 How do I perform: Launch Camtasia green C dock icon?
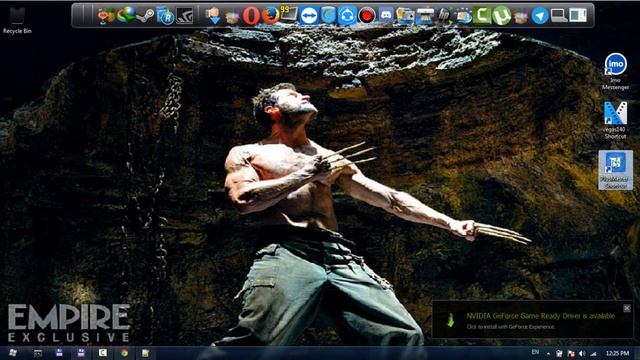[482, 16]
